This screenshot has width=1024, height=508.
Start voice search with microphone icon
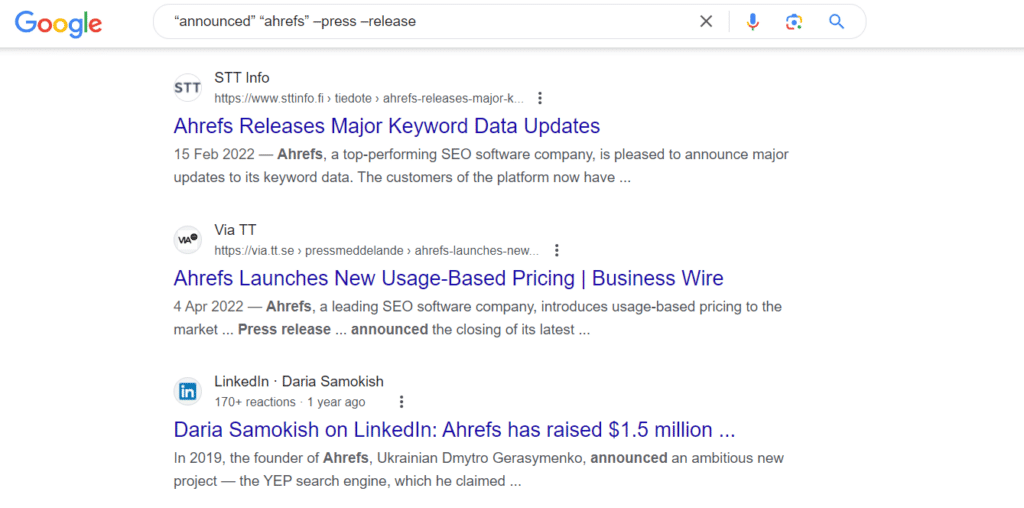tap(752, 22)
